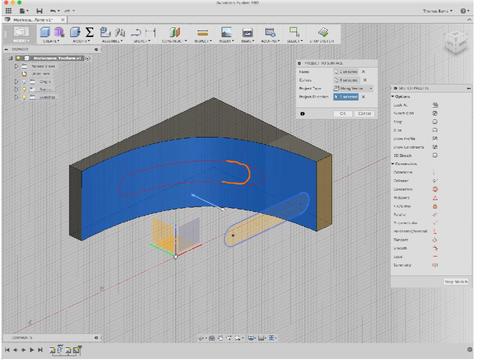Screen dimensions: 480x360
Task: Click the Modify press-pull icon
Action: click(x=75, y=32)
